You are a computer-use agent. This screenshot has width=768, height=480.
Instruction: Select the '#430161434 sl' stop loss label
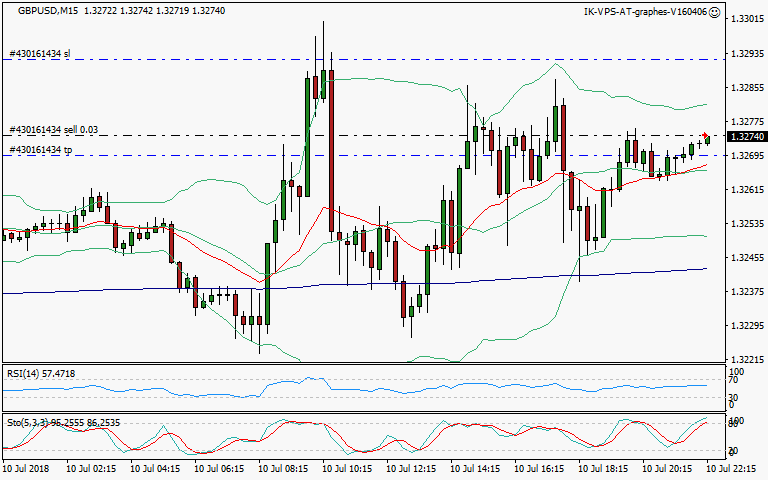pos(40,53)
